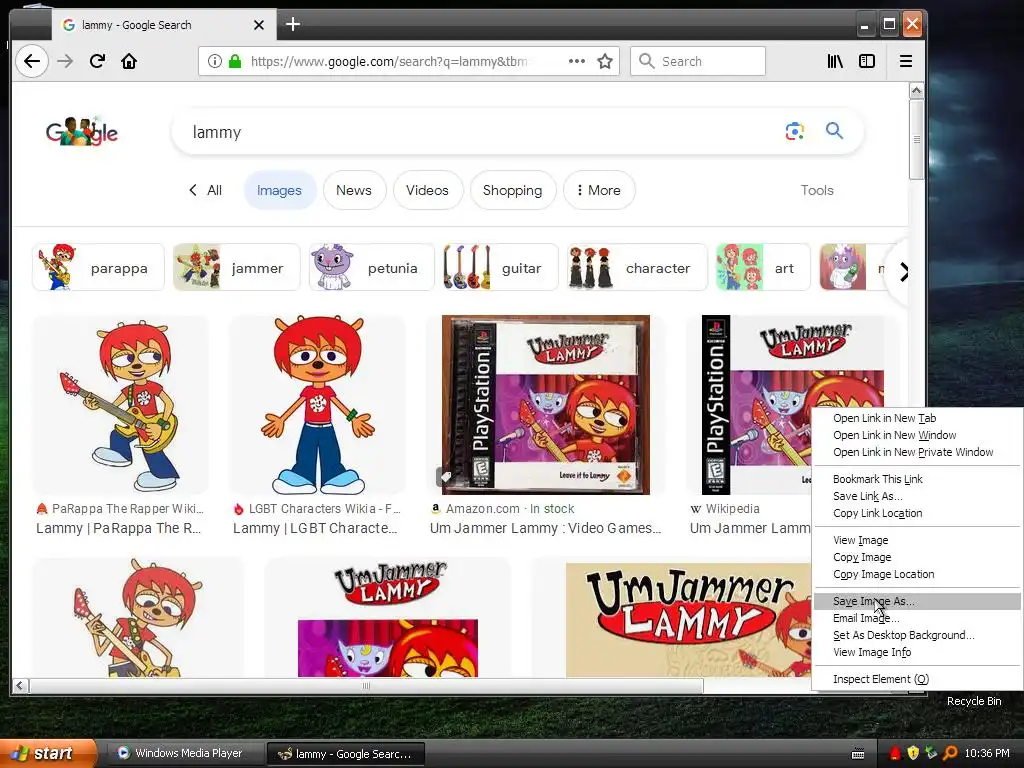Click the browser forward arrow
Viewport: 1024px width, 768px height.
click(65, 61)
